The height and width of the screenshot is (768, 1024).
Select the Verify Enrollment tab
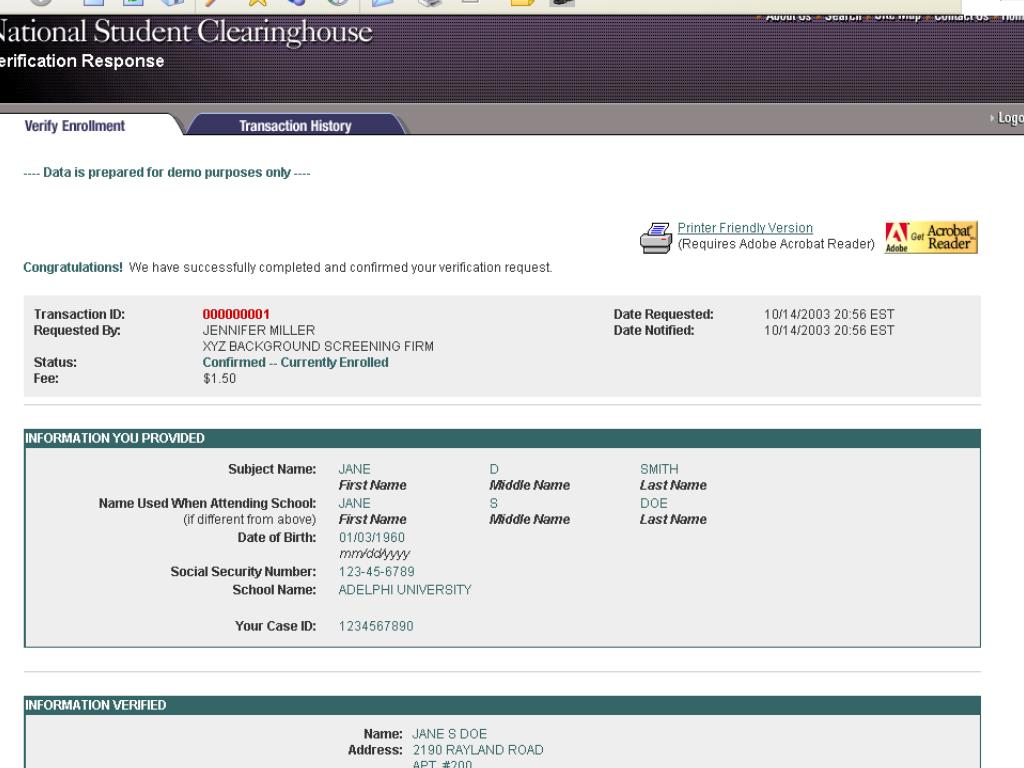point(74,125)
